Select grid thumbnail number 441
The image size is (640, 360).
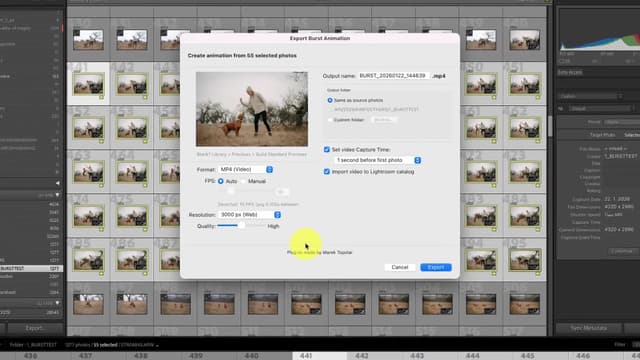point(88,83)
